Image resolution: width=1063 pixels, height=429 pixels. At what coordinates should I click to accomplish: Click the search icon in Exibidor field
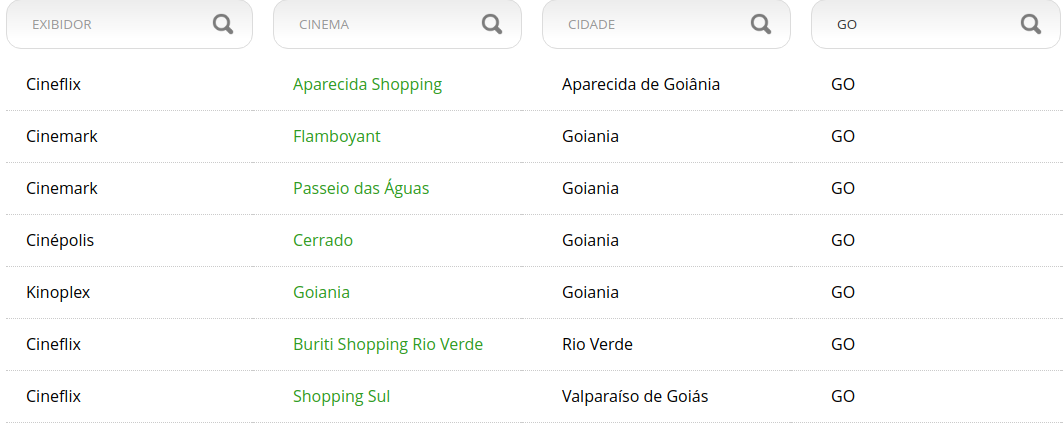tap(223, 24)
